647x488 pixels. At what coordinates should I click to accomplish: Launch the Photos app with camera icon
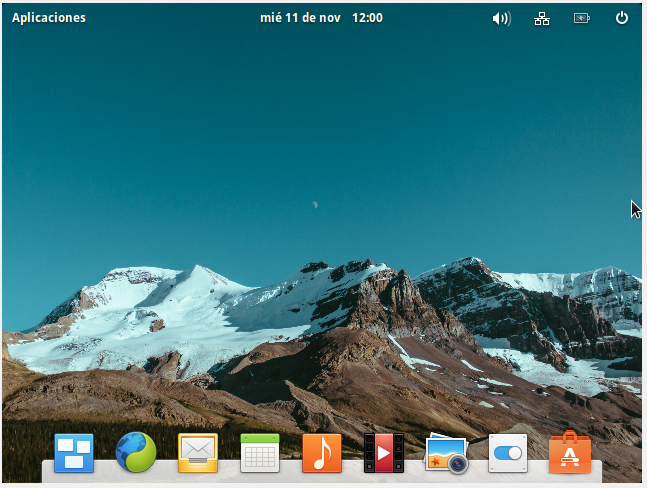(x=446, y=454)
